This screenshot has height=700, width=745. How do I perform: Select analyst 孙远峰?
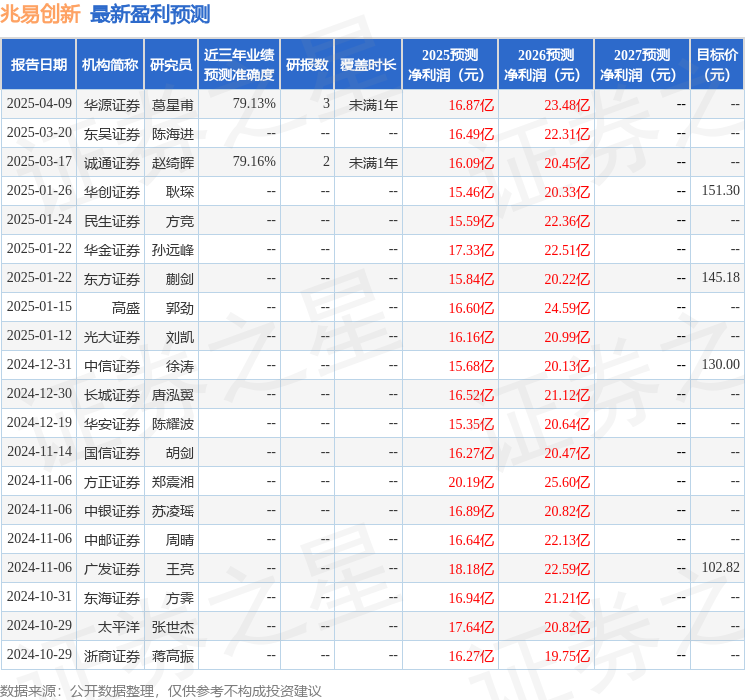(x=173, y=250)
